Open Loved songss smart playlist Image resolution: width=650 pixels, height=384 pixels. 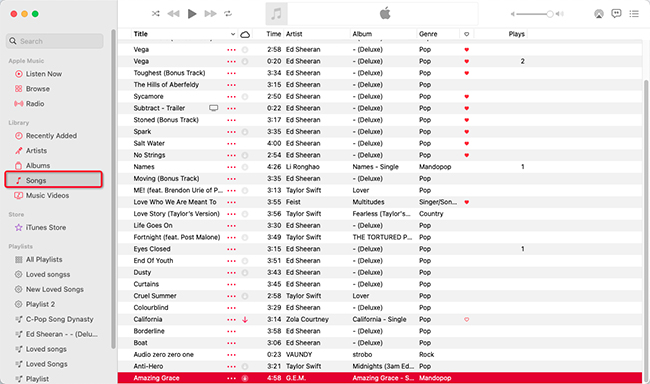[48, 275]
